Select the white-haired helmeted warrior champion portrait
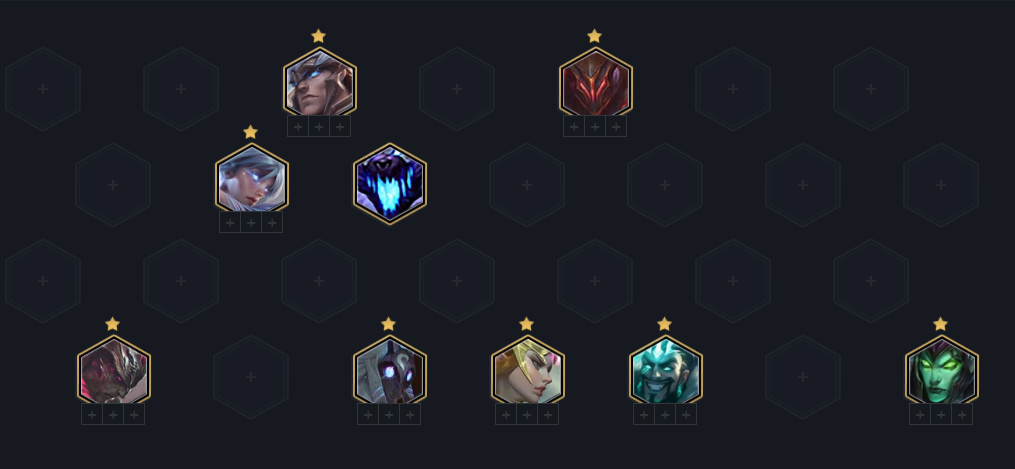Image resolution: width=1015 pixels, height=469 pixels. coord(320,83)
